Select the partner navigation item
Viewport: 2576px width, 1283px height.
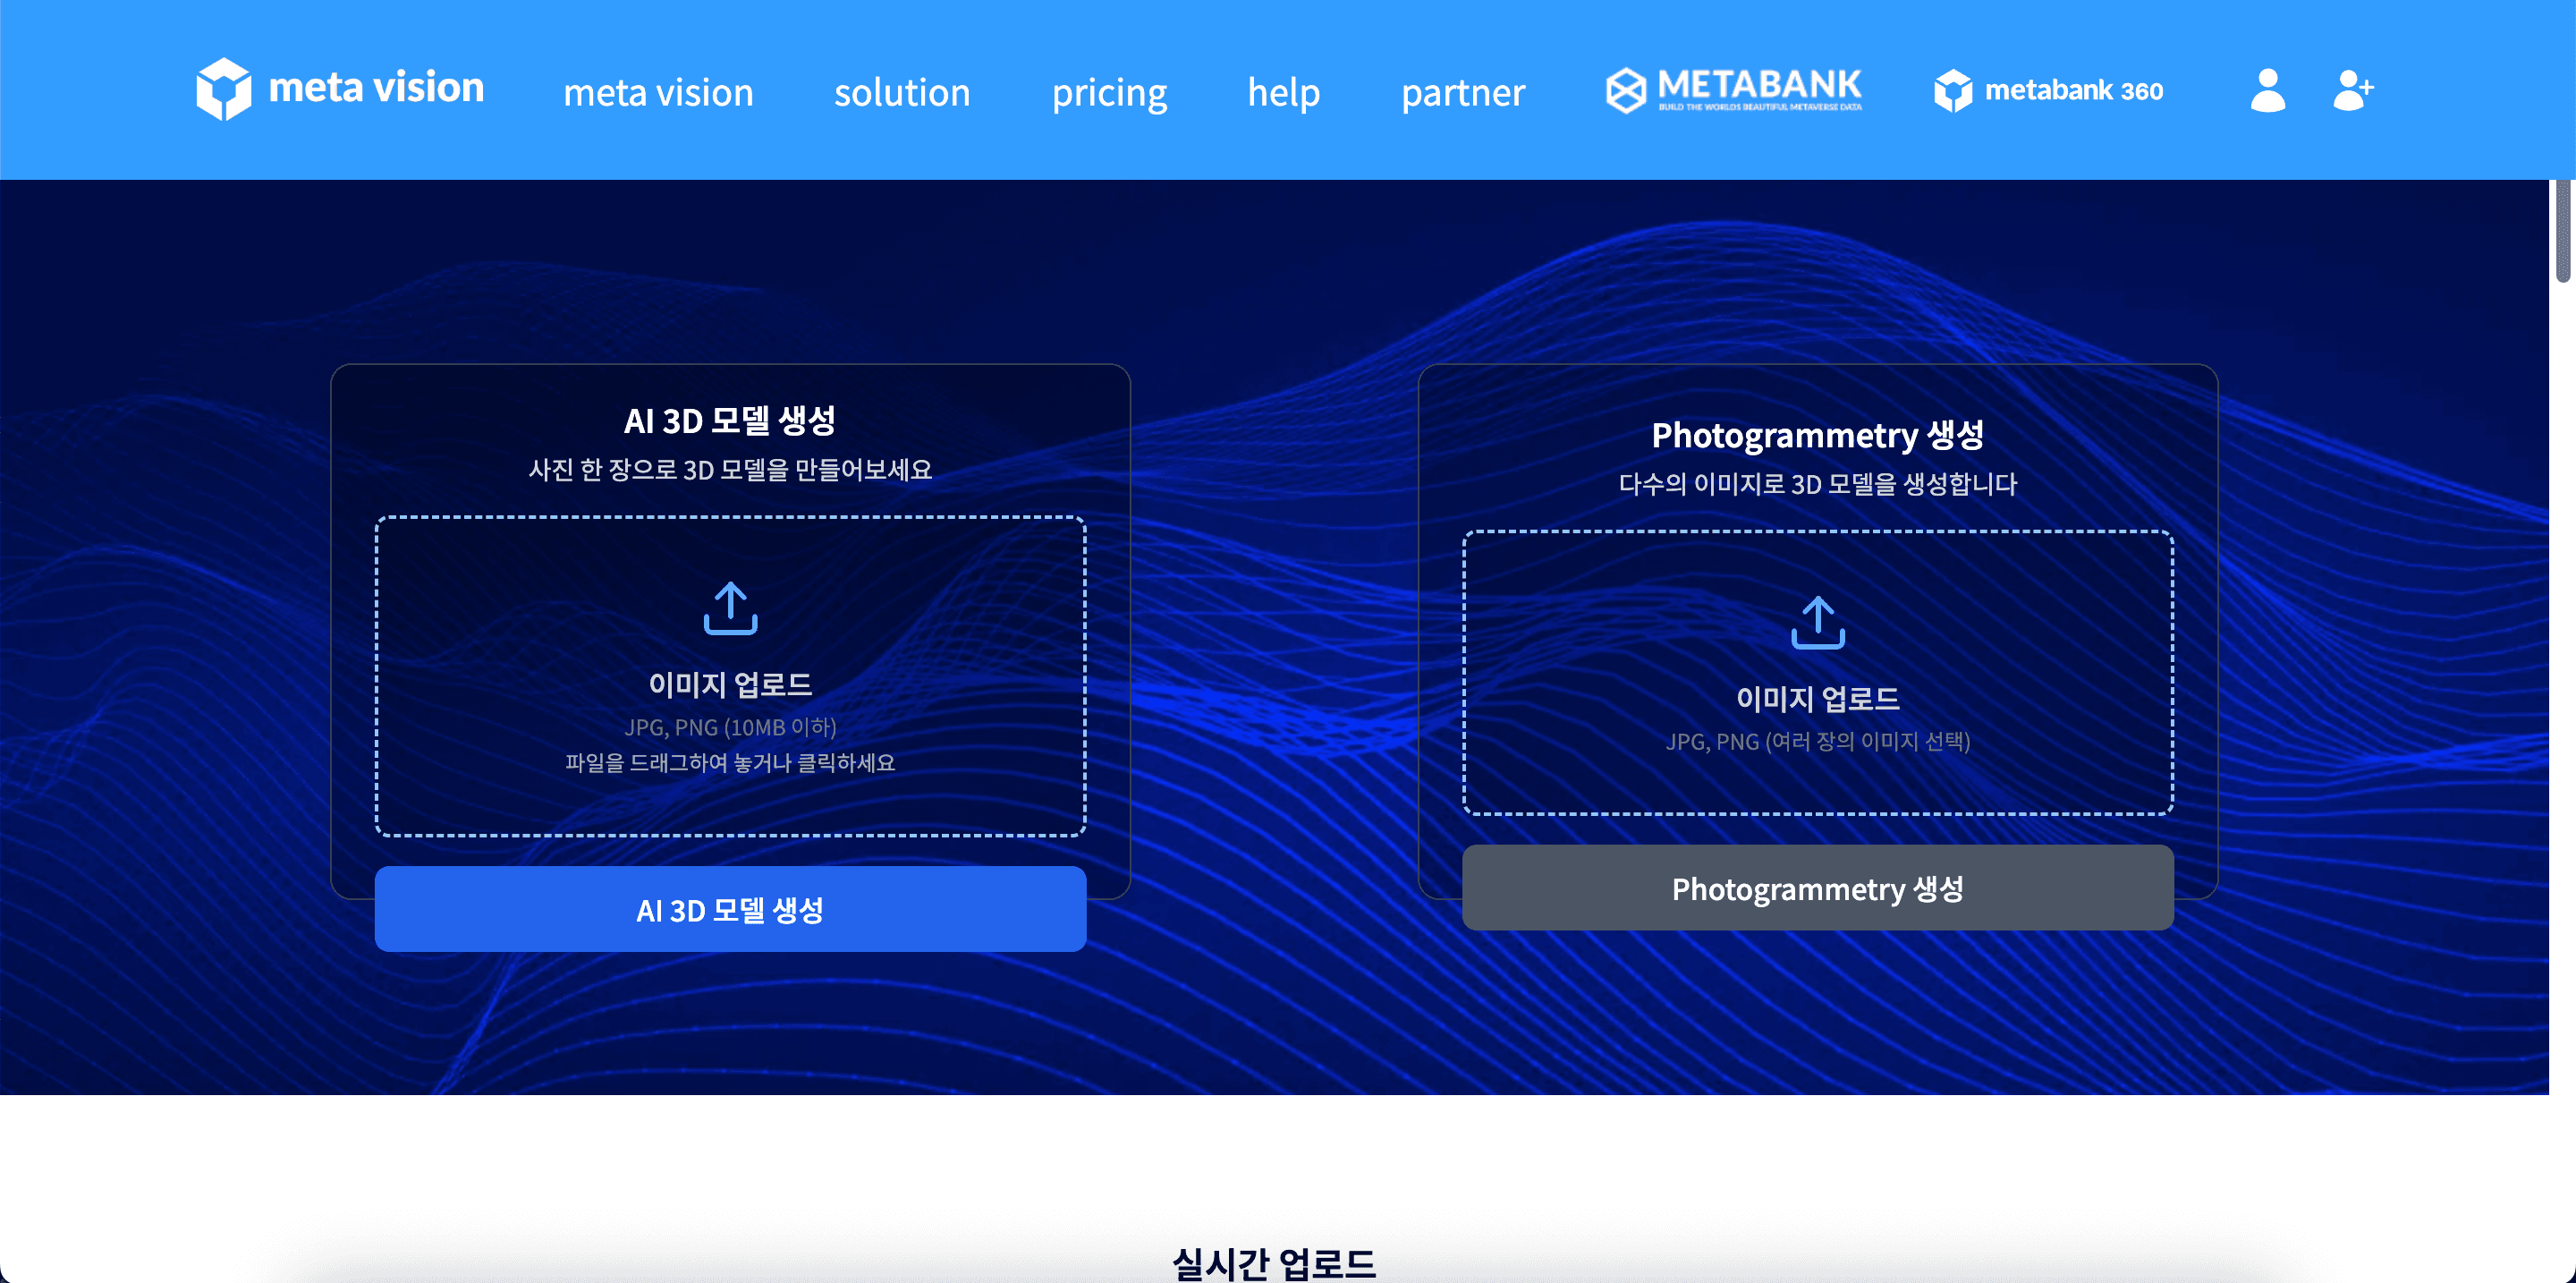coord(1463,92)
